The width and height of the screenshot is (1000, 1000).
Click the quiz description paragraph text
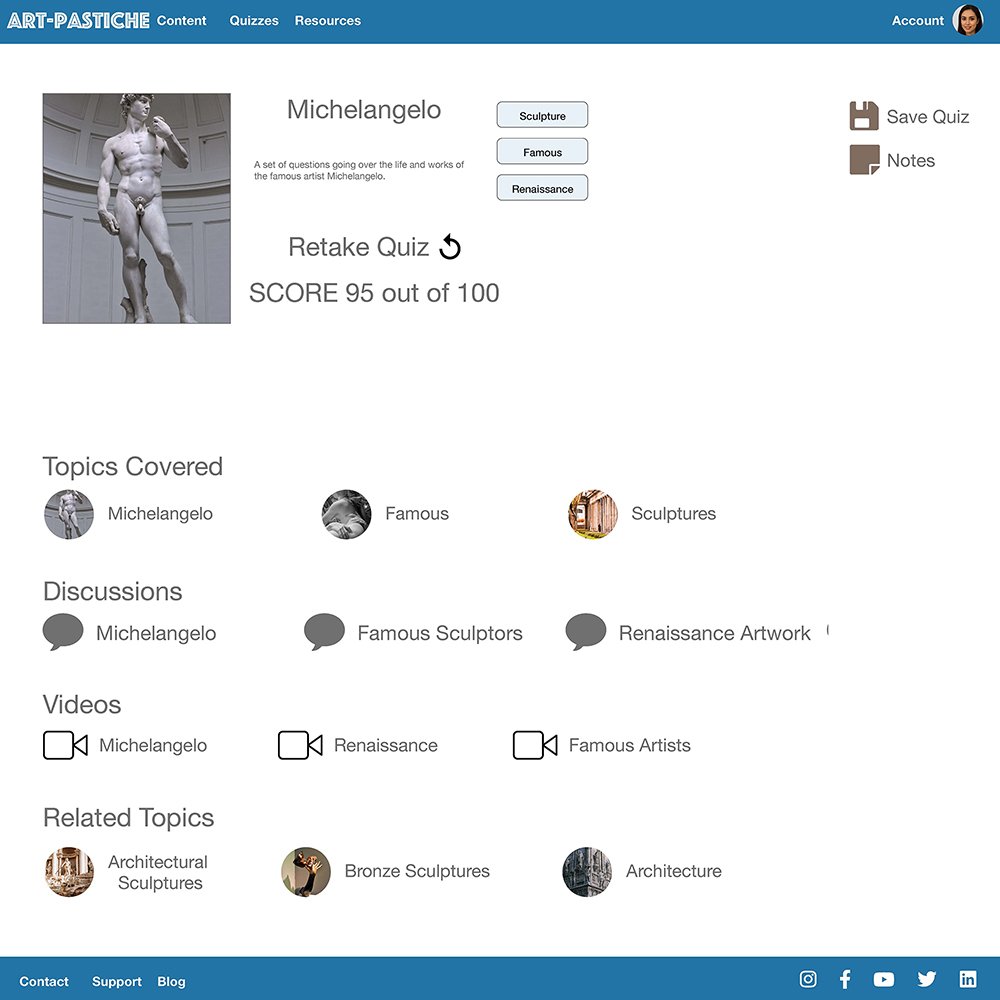point(359,170)
